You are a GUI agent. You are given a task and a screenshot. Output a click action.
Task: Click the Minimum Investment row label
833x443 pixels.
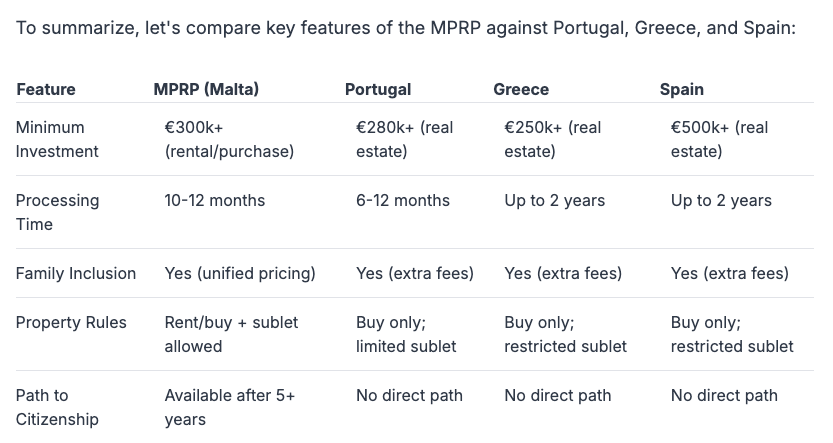click(x=57, y=139)
